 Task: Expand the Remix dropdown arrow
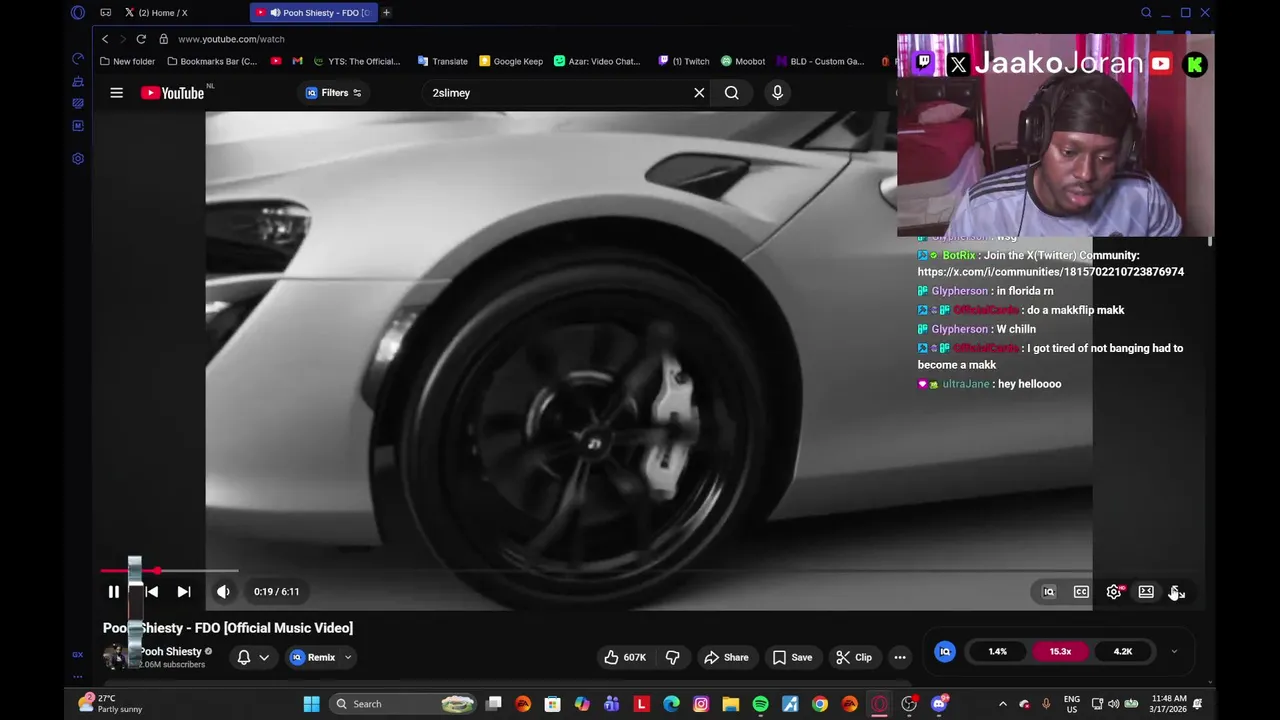point(348,657)
